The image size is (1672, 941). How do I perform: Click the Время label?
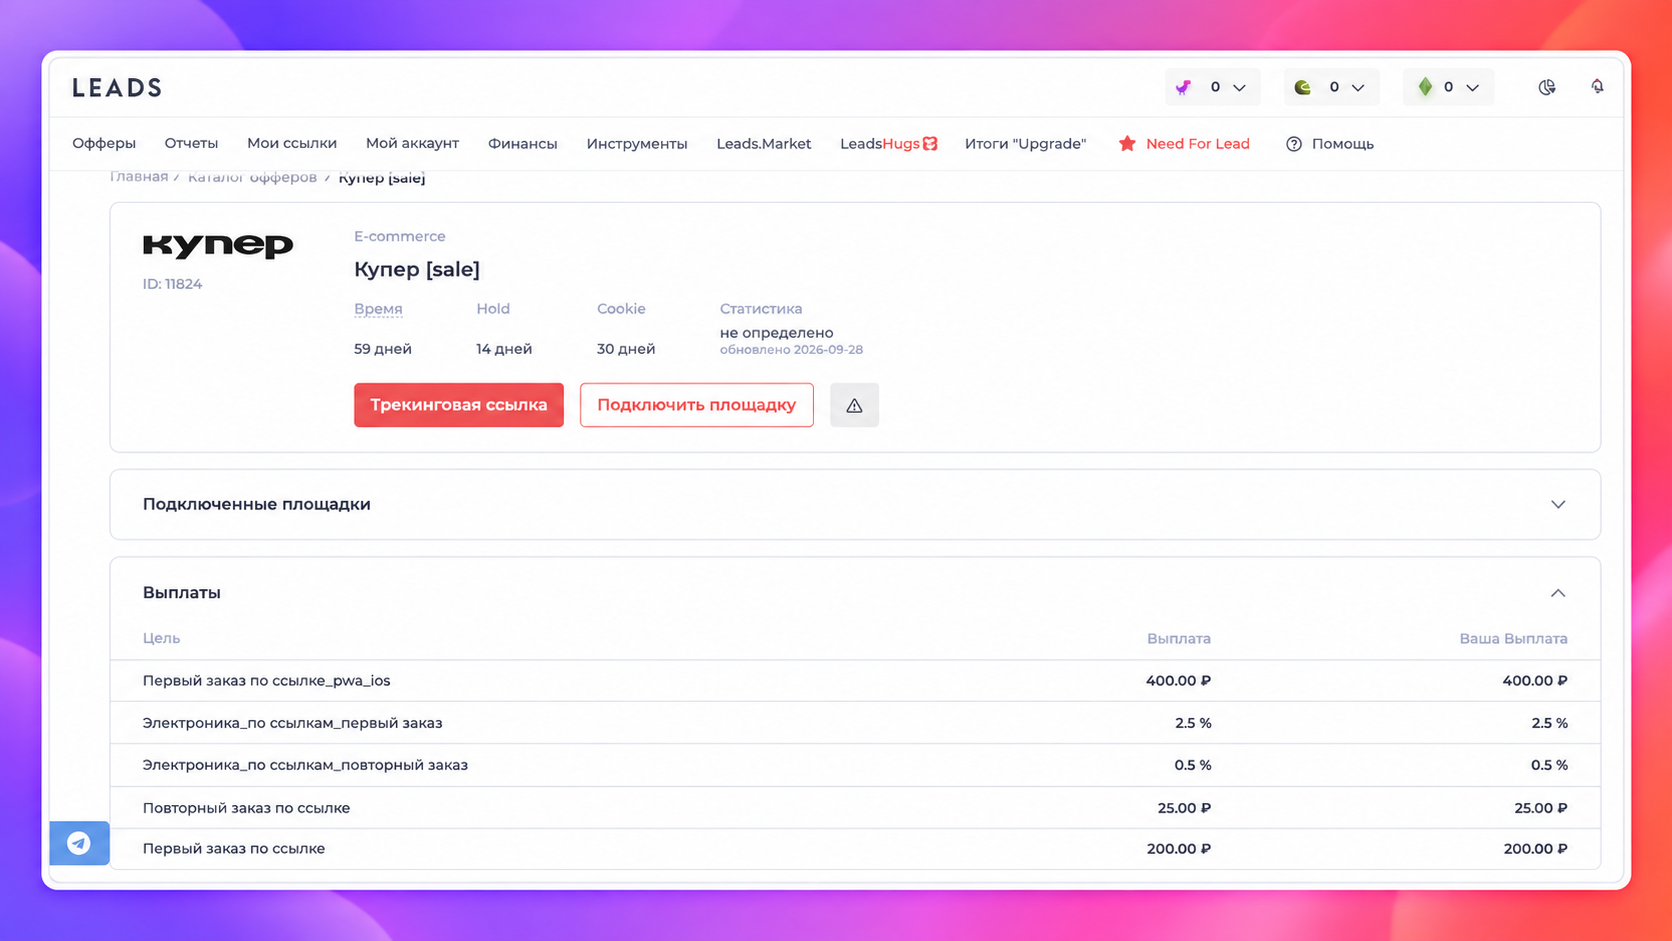[x=378, y=309]
